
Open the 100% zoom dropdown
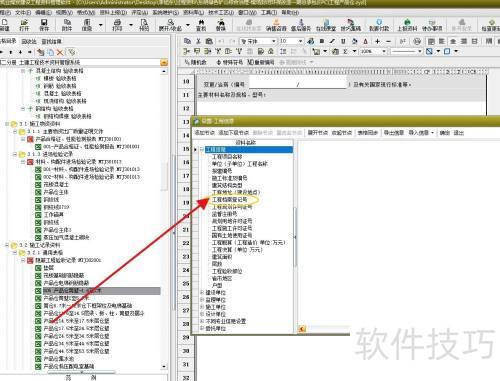[384, 51]
